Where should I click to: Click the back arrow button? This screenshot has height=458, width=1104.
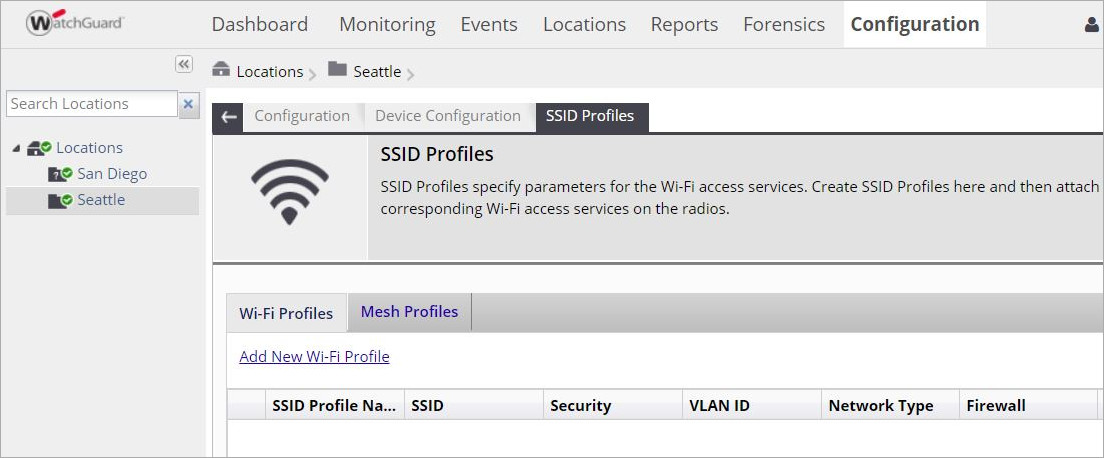coord(229,117)
